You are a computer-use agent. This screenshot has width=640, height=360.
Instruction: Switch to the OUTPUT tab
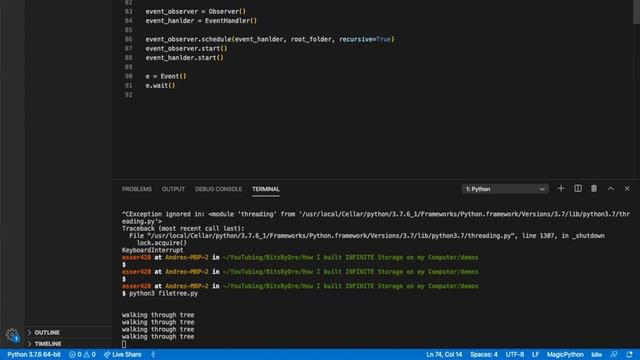tap(173, 189)
